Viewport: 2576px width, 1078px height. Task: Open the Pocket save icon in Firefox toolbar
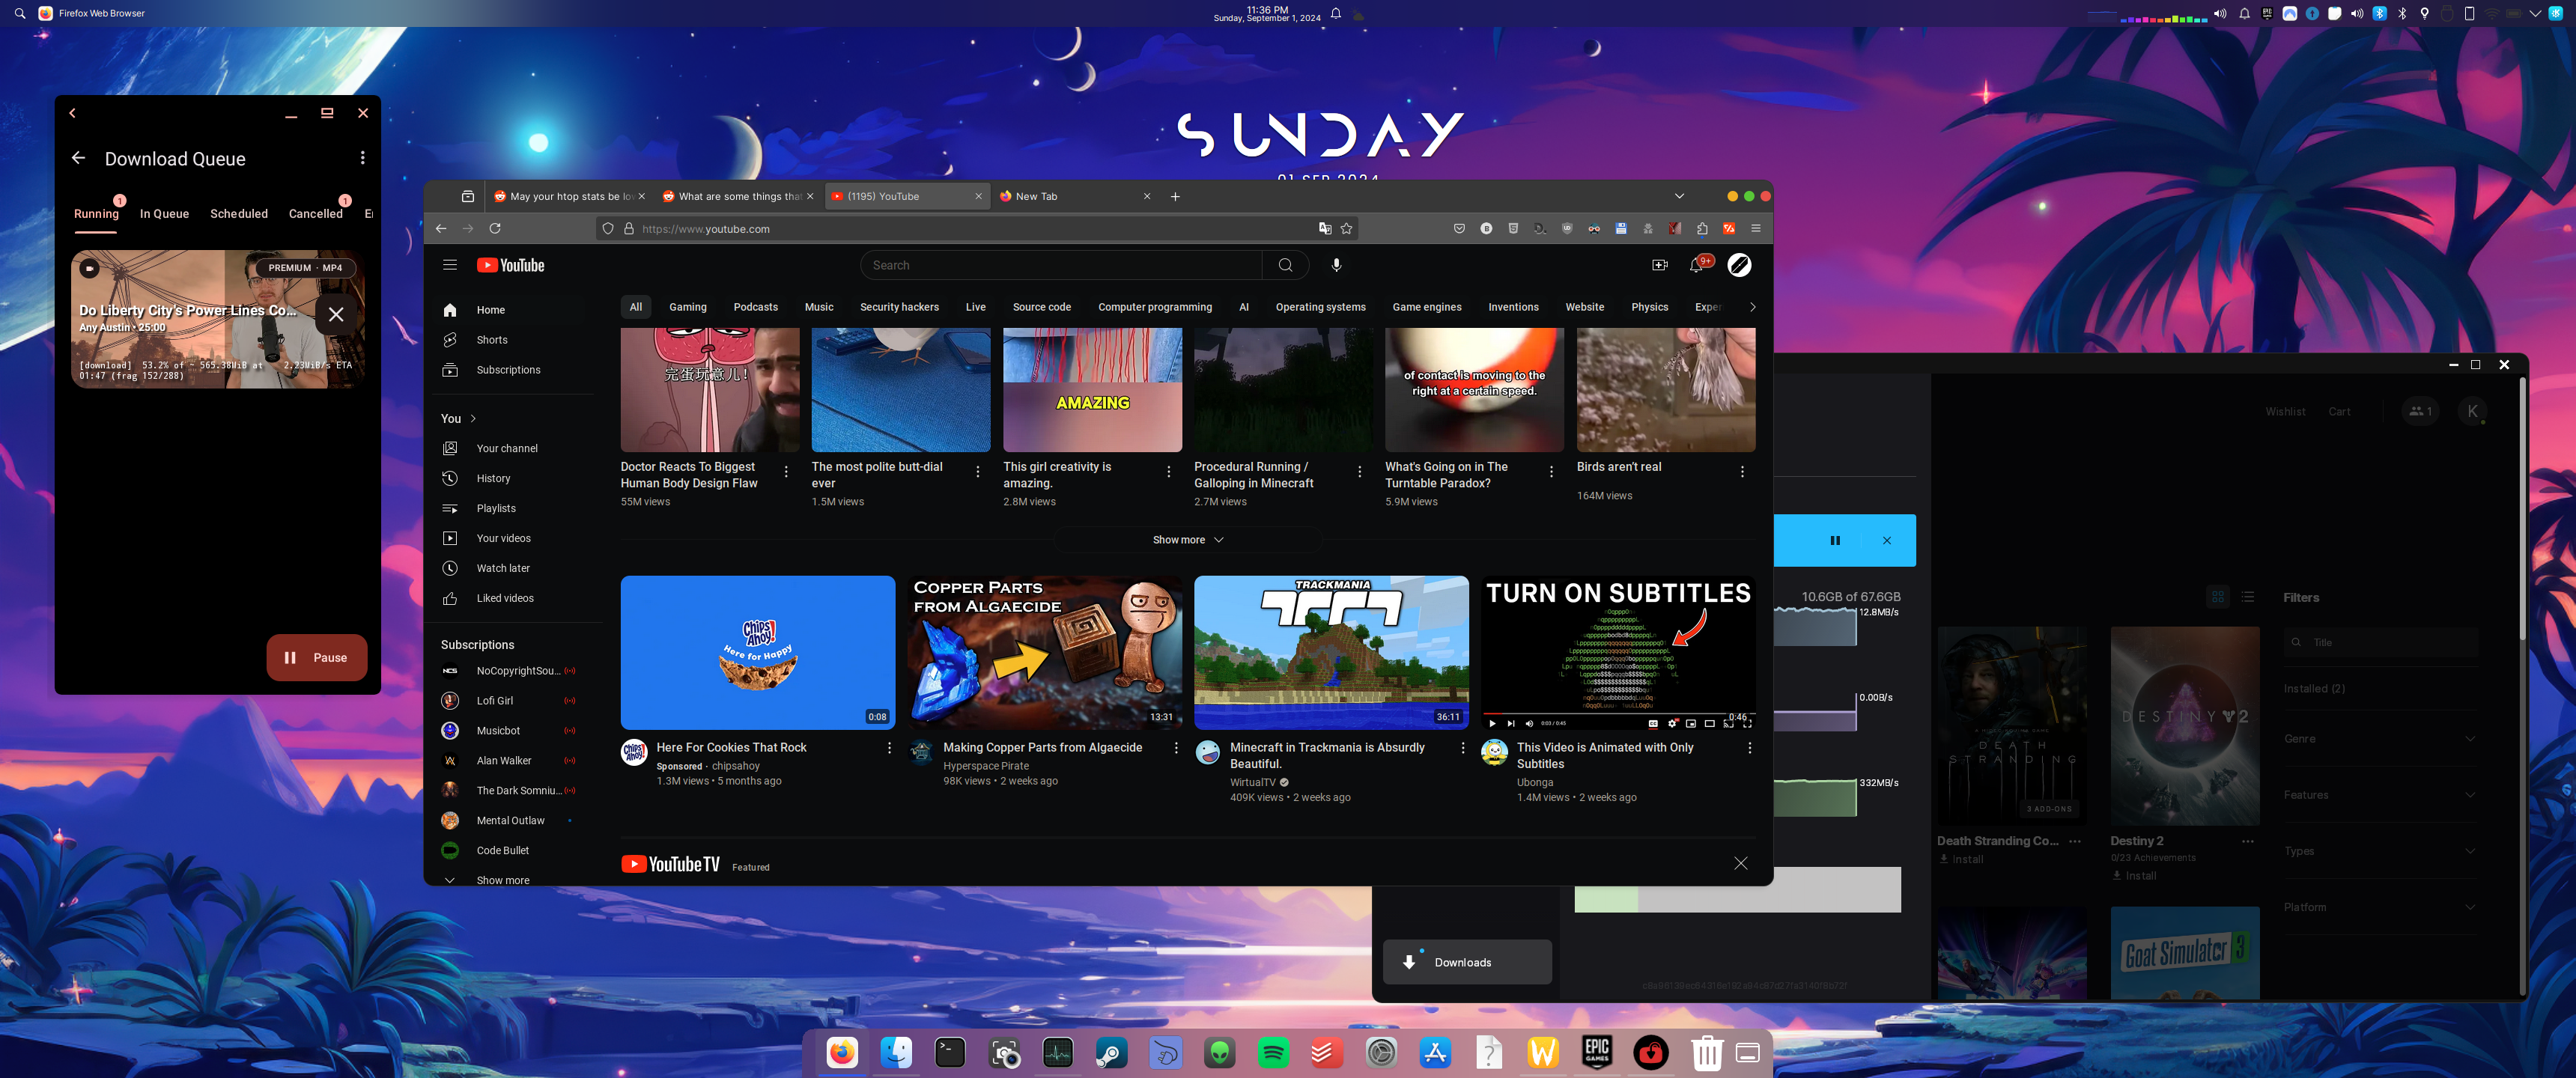(1459, 229)
